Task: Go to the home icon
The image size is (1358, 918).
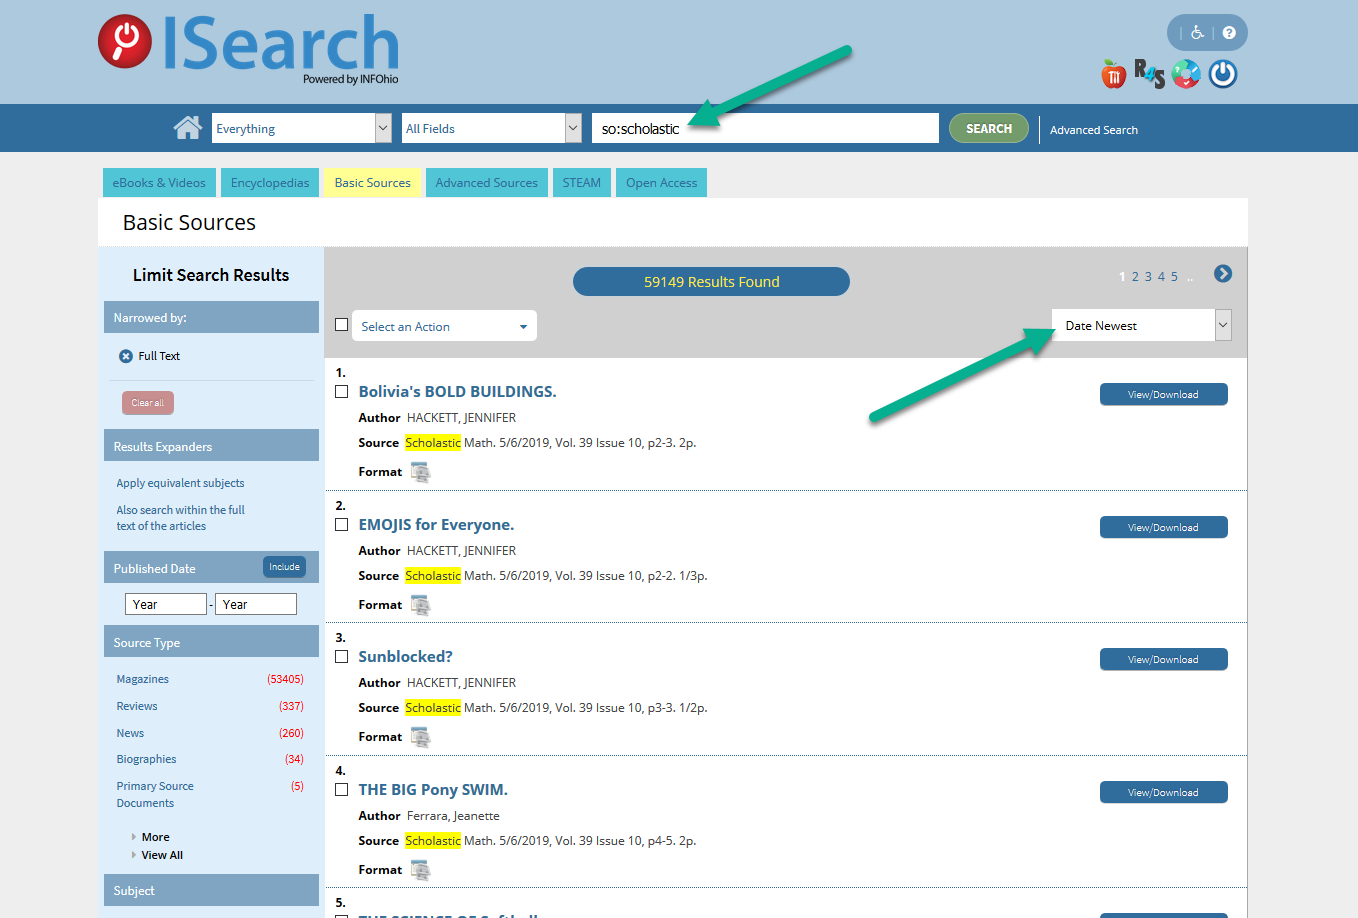Action: (x=187, y=127)
